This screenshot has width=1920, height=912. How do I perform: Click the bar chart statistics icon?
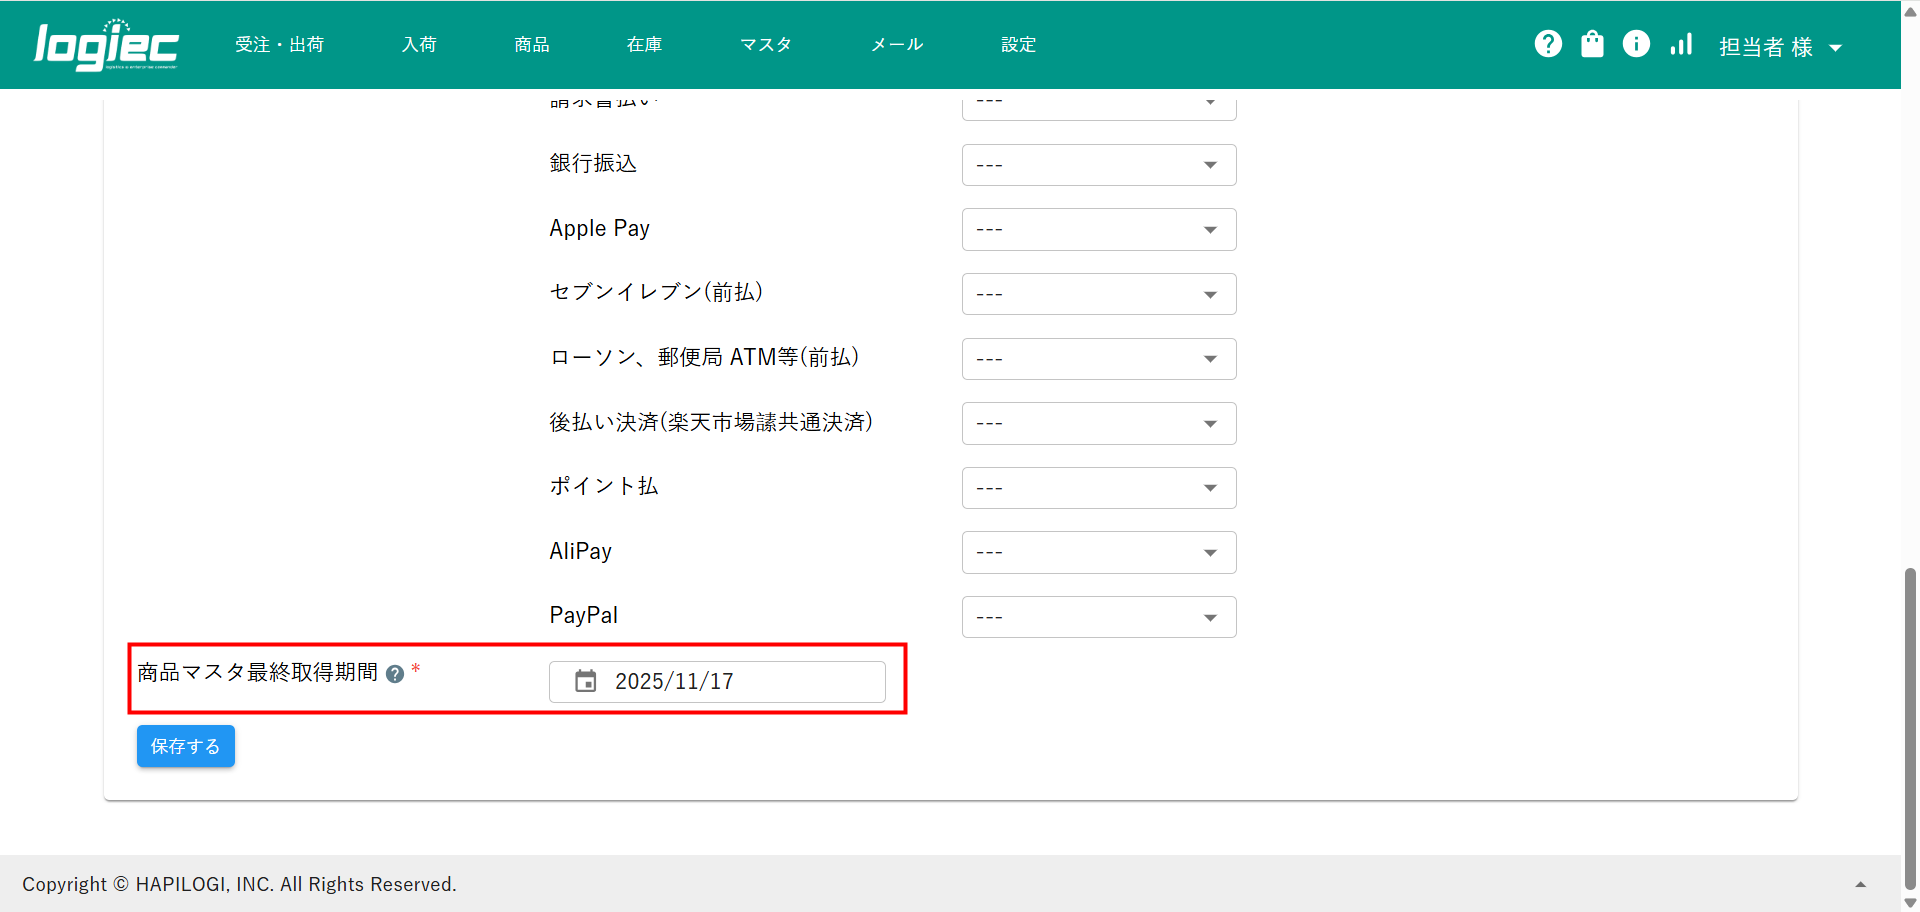(x=1681, y=44)
